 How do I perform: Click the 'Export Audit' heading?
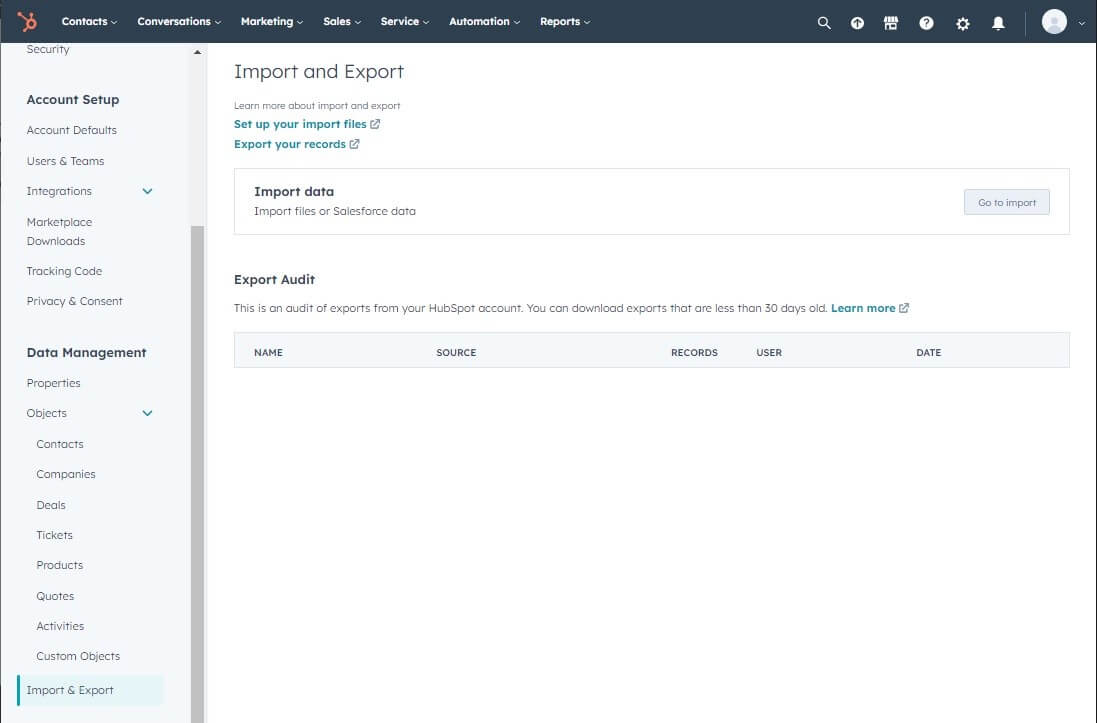click(274, 279)
